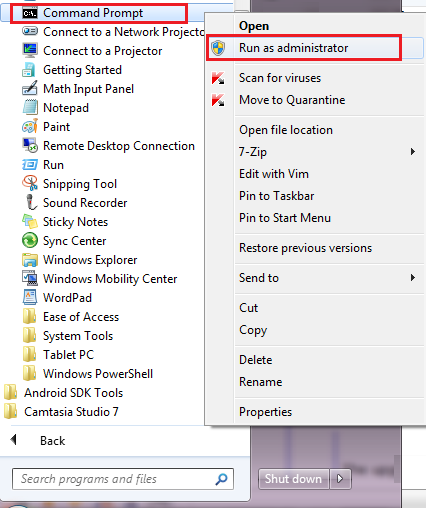Click the Kaspersky Scan for viruses icon
426x508 pixels.
click(218, 78)
